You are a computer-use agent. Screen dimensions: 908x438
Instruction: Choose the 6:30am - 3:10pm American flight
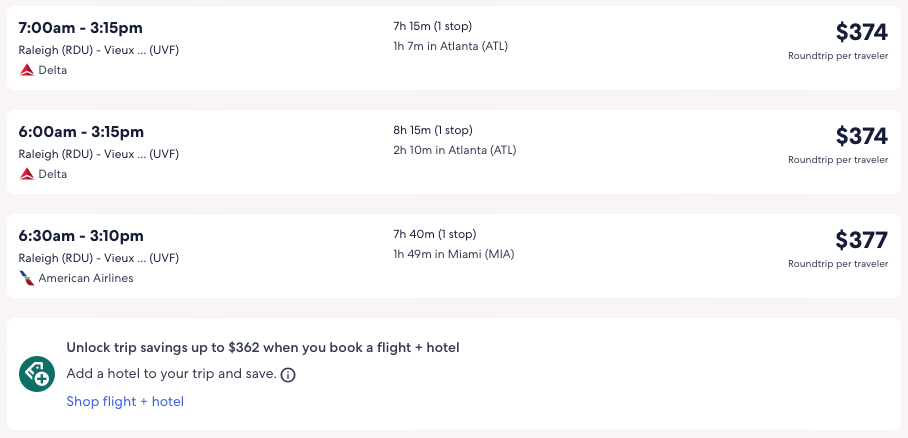pyautogui.click(x=81, y=235)
